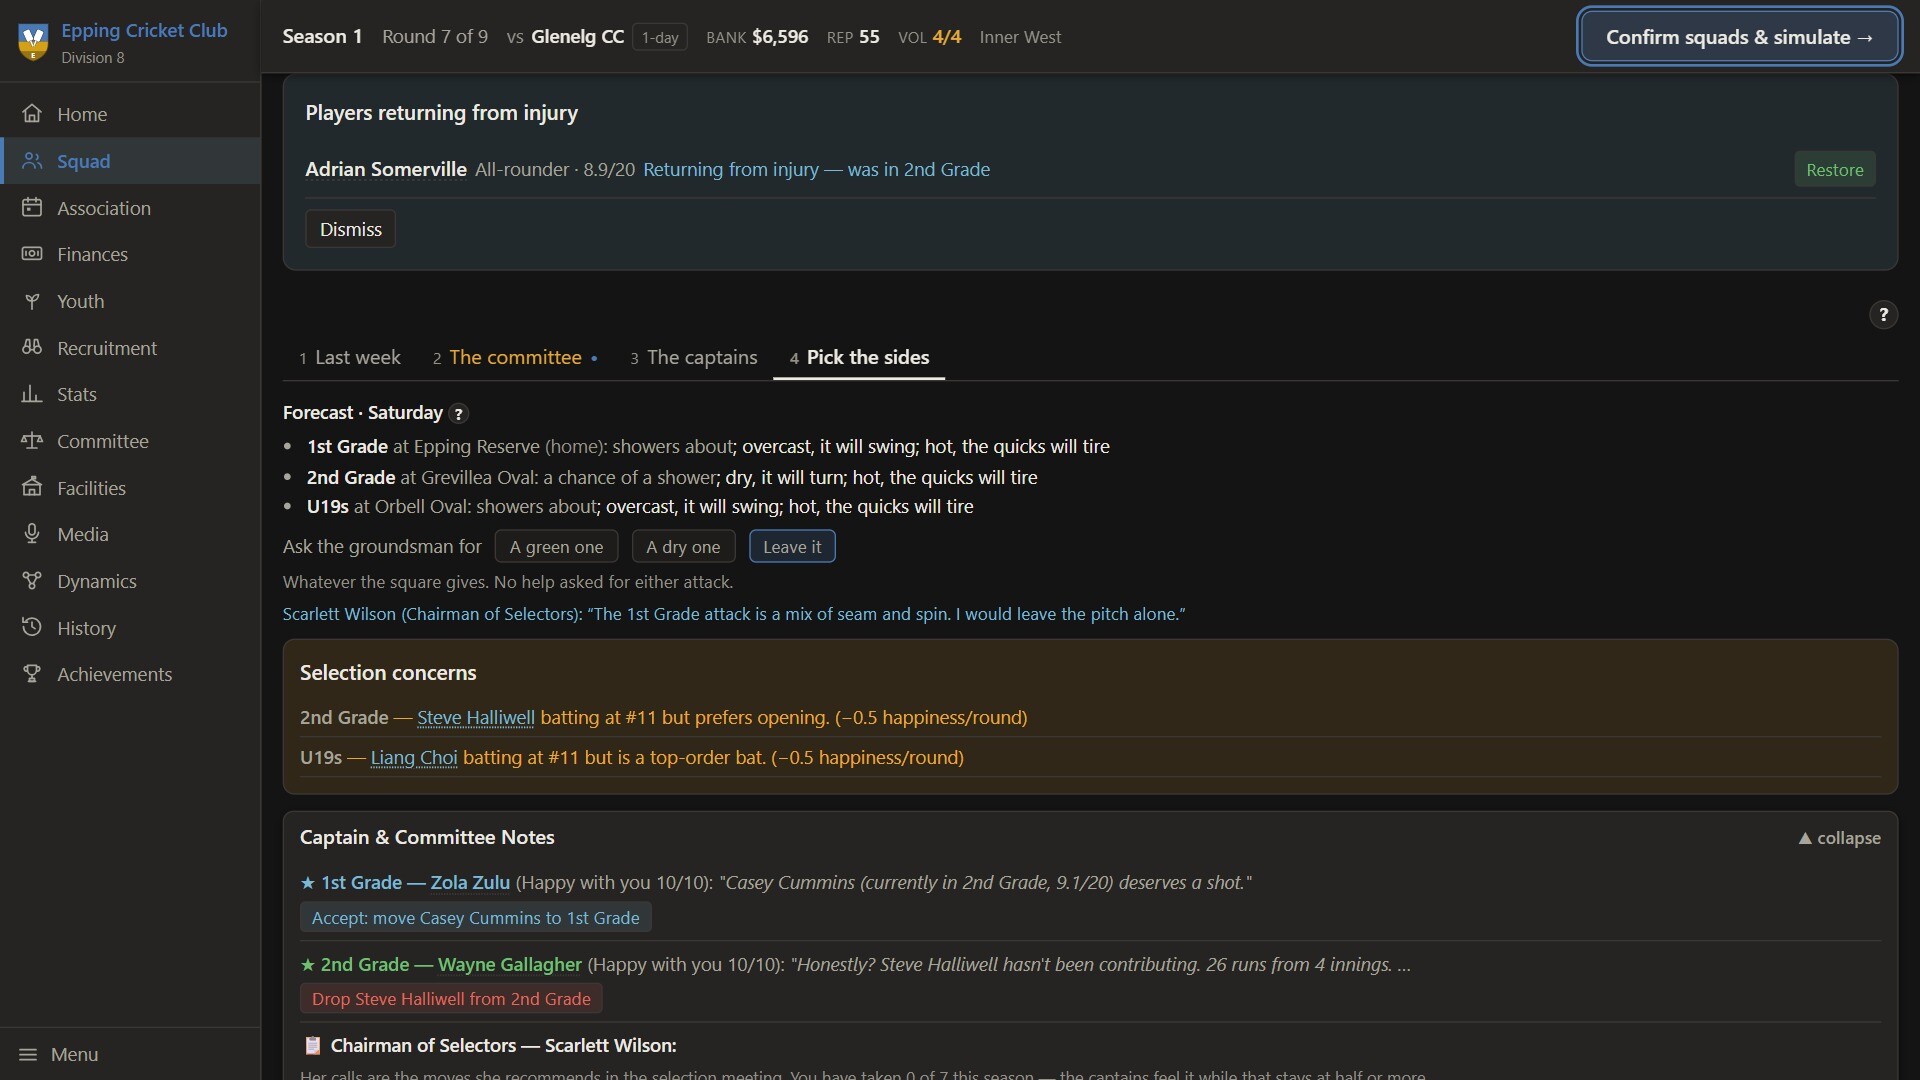Click the BANK $6,596 balance
Screen dimensions: 1920x1080
tap(757, 37)
